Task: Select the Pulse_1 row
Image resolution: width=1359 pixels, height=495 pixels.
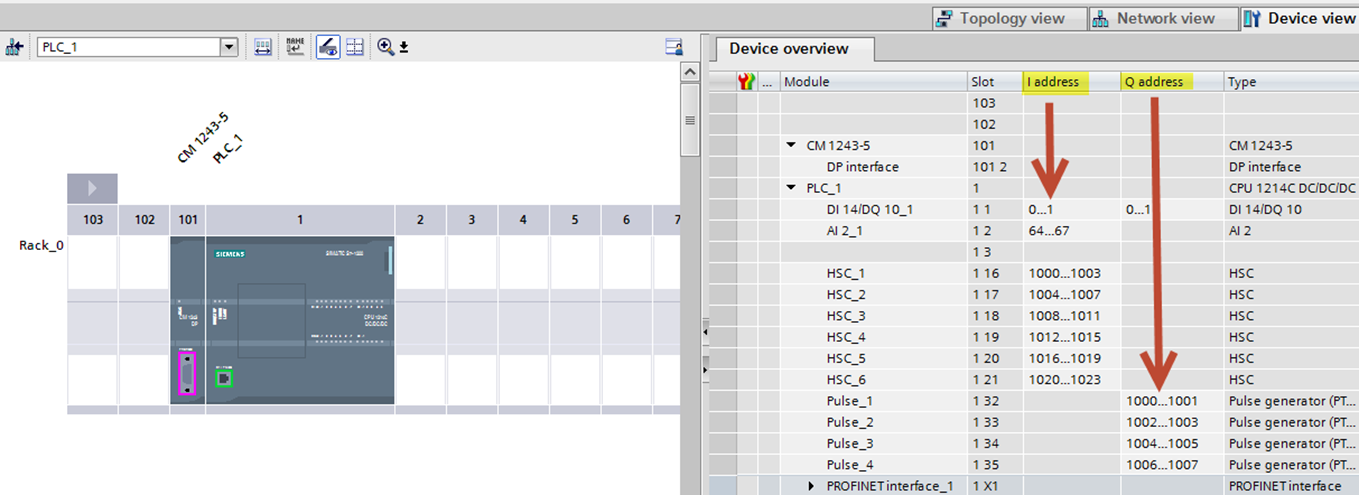Action: click(x=1034, y=401)
